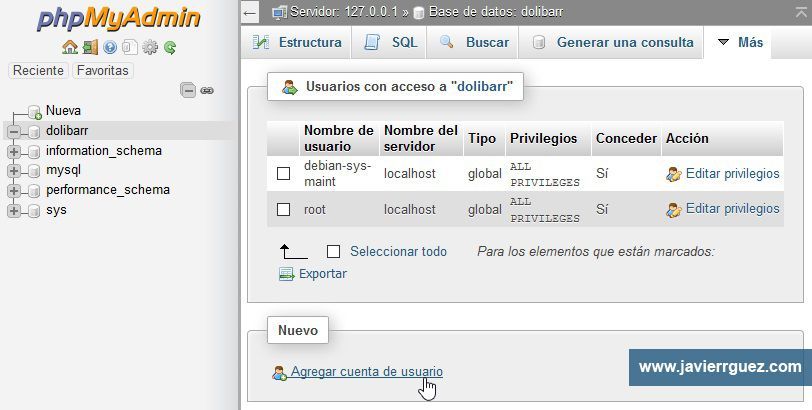Toggle link with main panel icon

[x=207, y=91]
